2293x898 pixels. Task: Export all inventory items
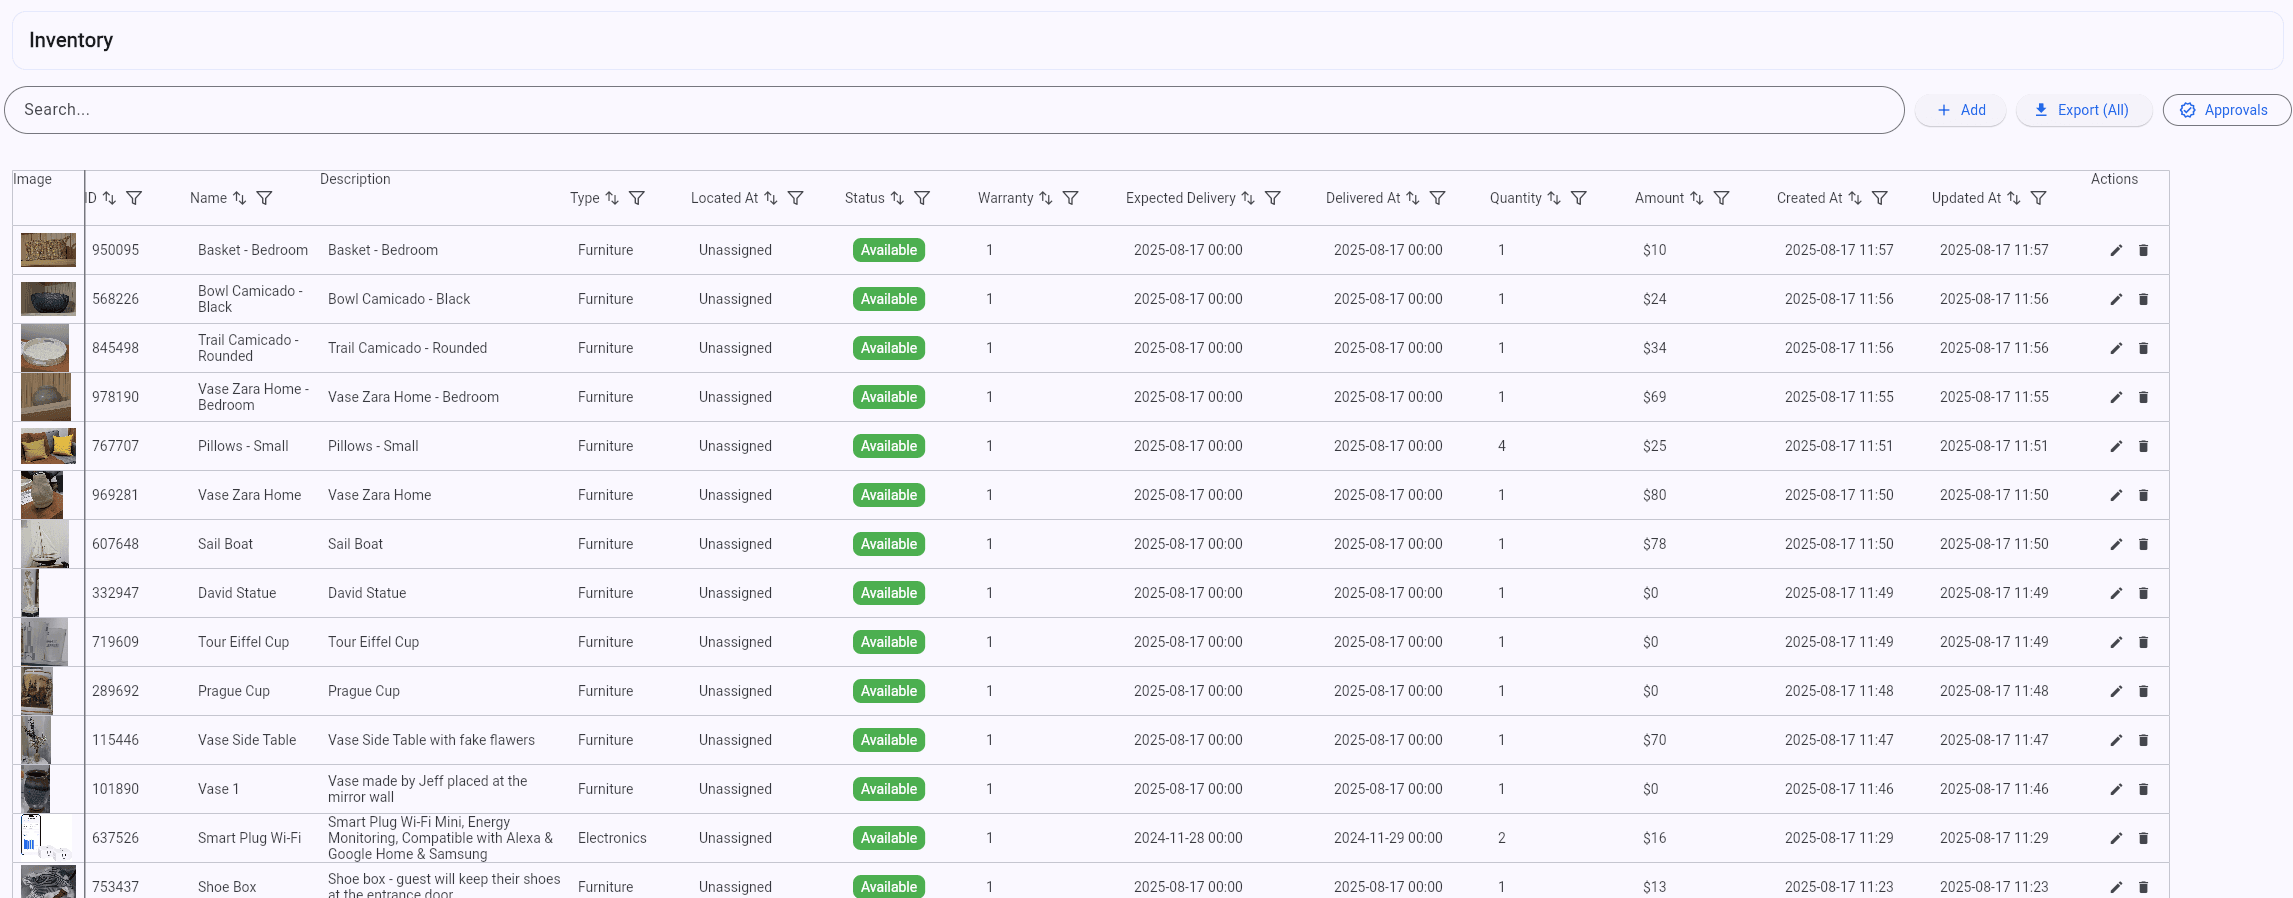[2083, 110]
